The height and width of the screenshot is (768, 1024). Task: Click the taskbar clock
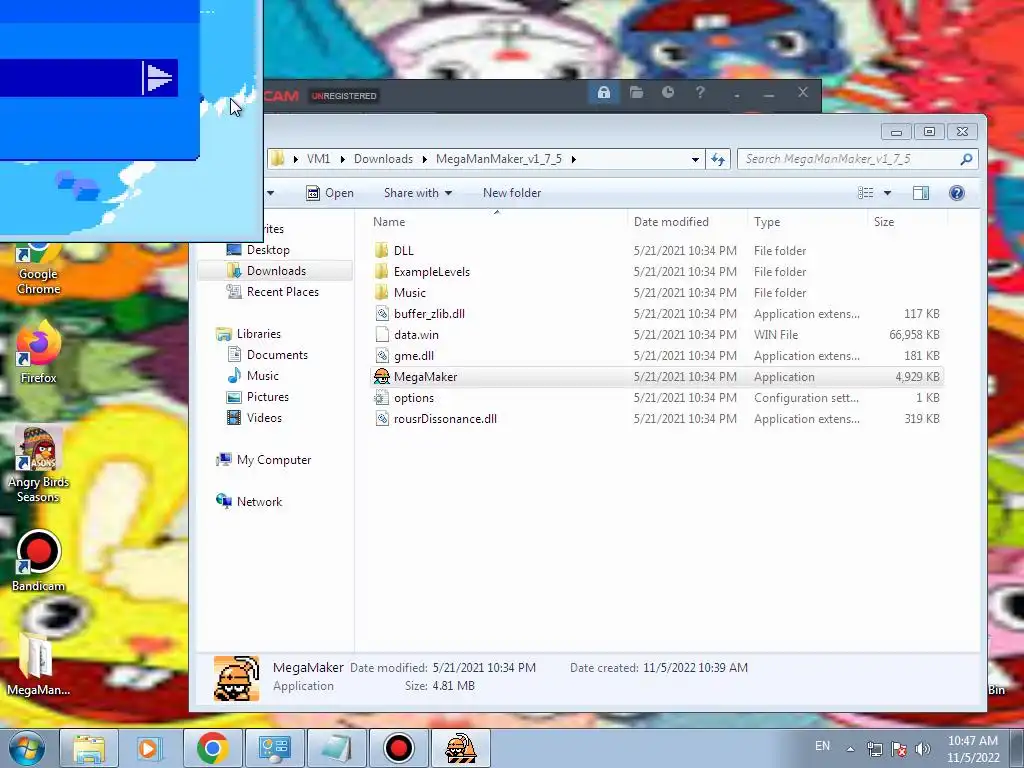[x=973, y=749]
